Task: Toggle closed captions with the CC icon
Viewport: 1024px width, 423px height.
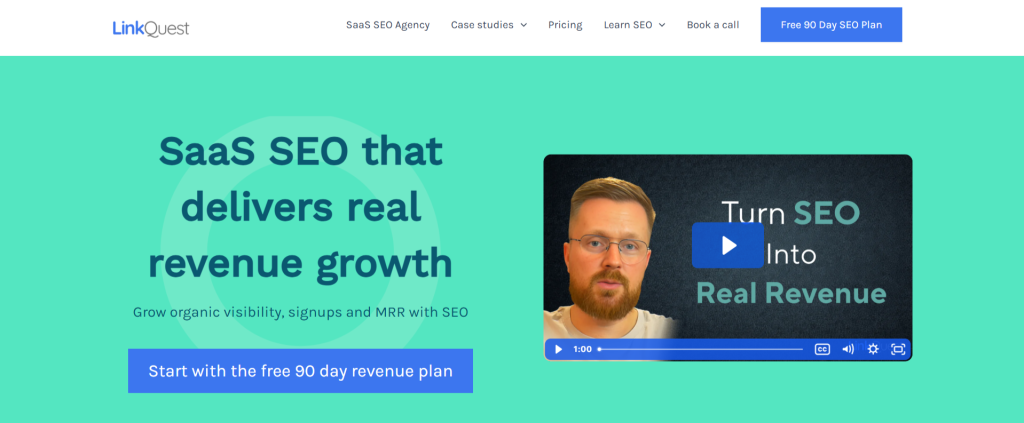Action: (822, 349)
